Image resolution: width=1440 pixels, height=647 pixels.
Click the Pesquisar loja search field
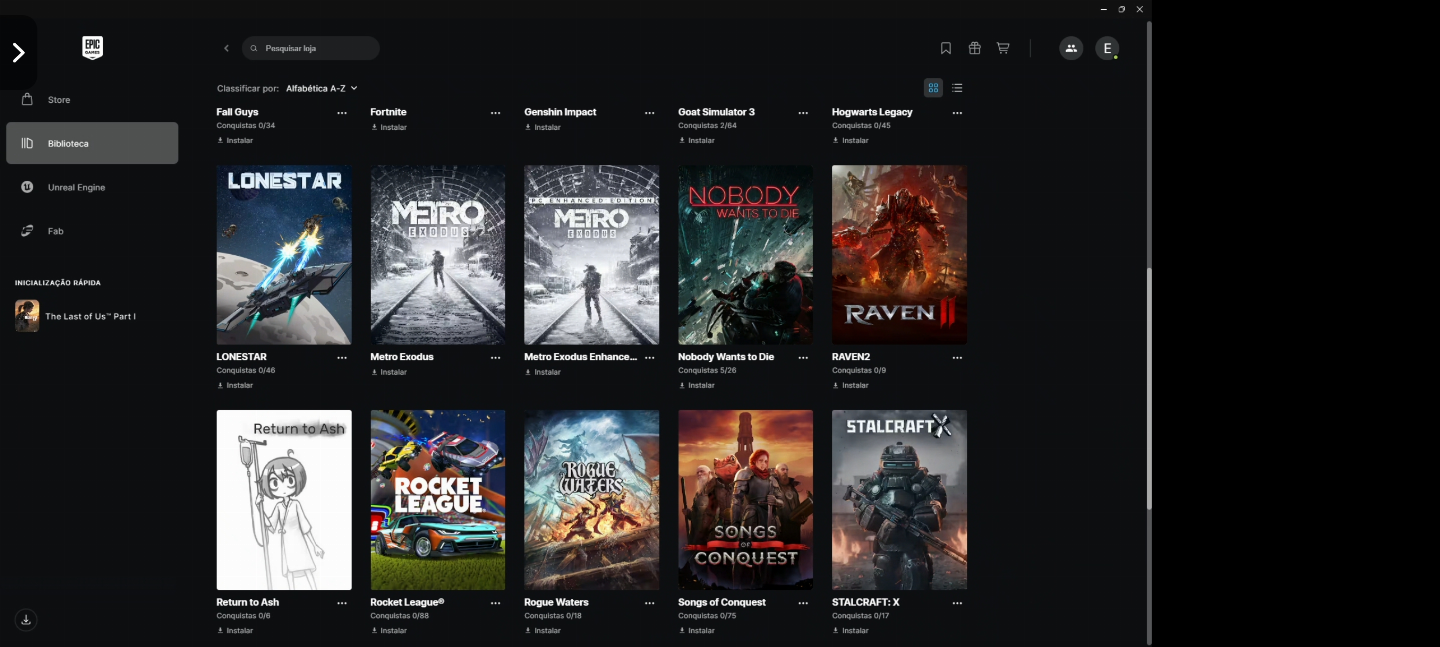(x=311, y=48)
